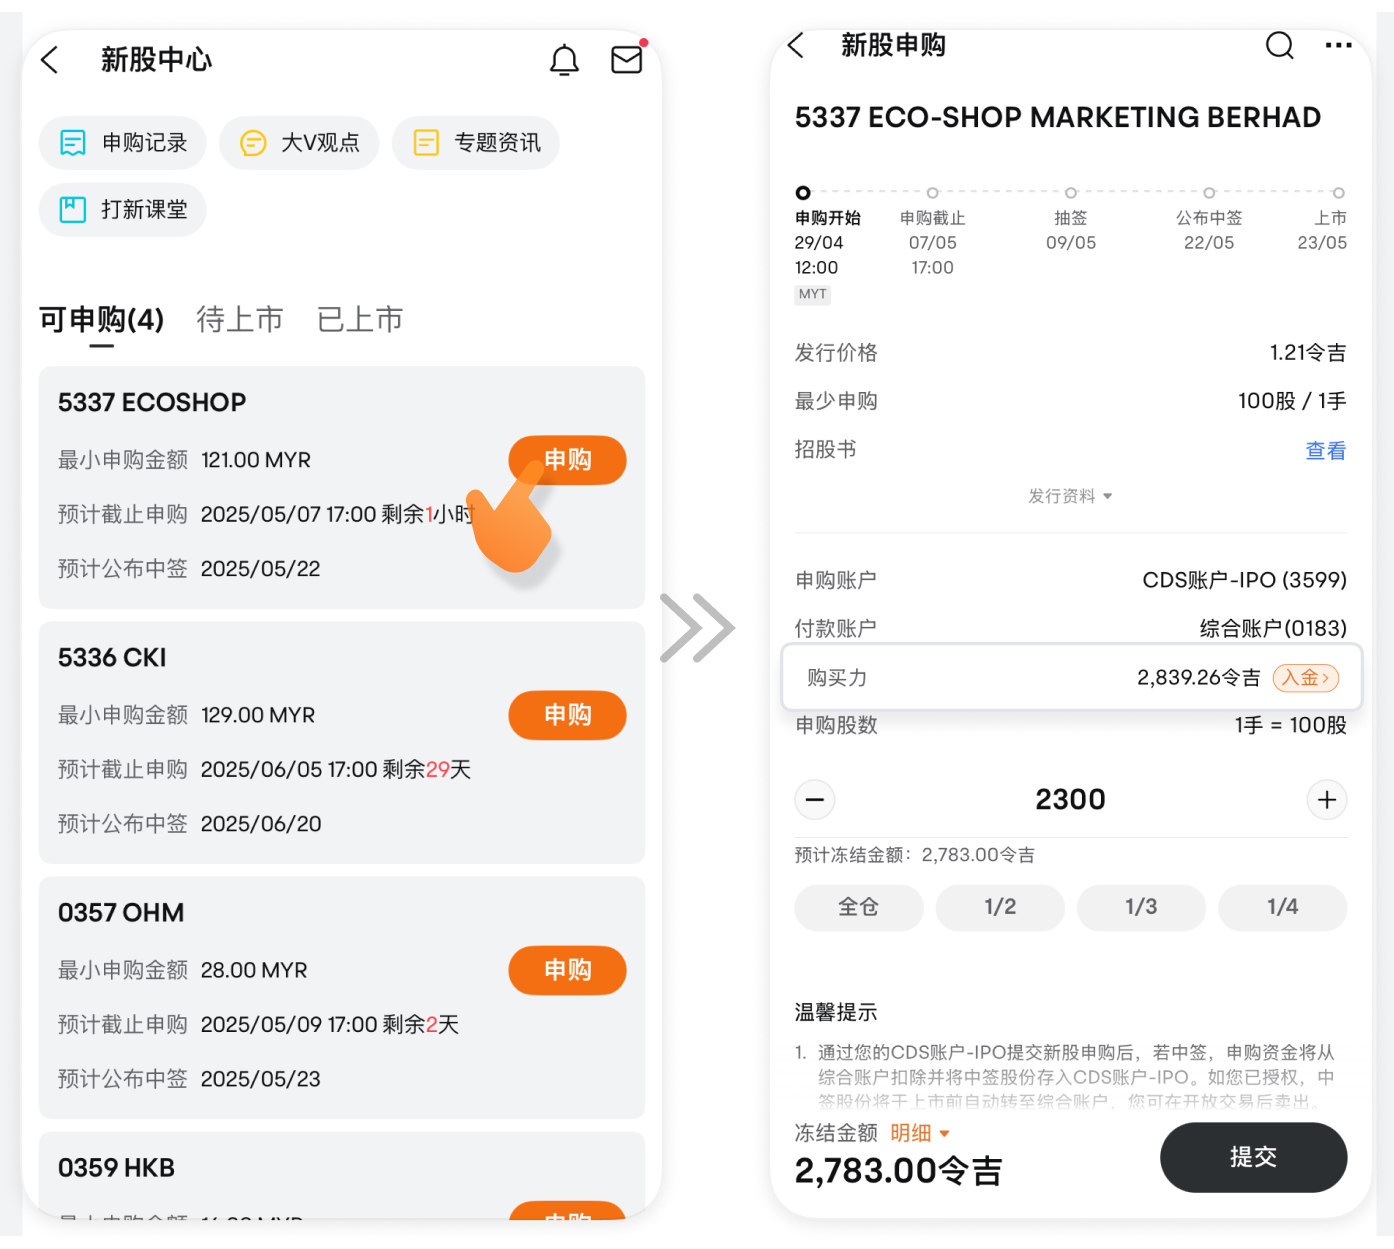Screen dimensions: 1394x1249
Task: Select 1/2 allocation
Action: [1000, 907]
